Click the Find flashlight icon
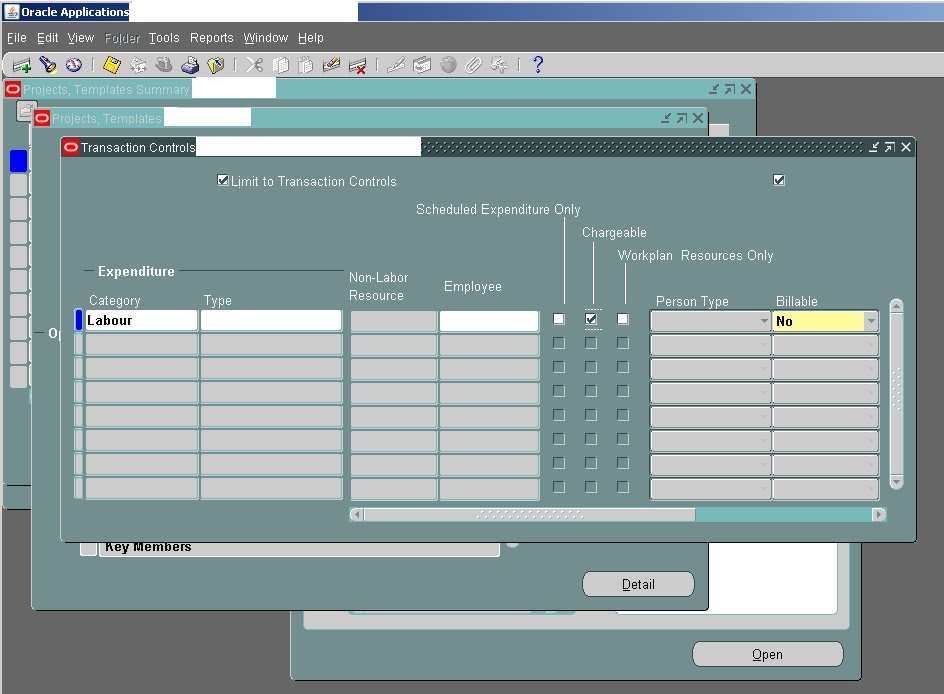Image resolution: width=944 pixels, height=694 pixels. [x=48, y=65]
